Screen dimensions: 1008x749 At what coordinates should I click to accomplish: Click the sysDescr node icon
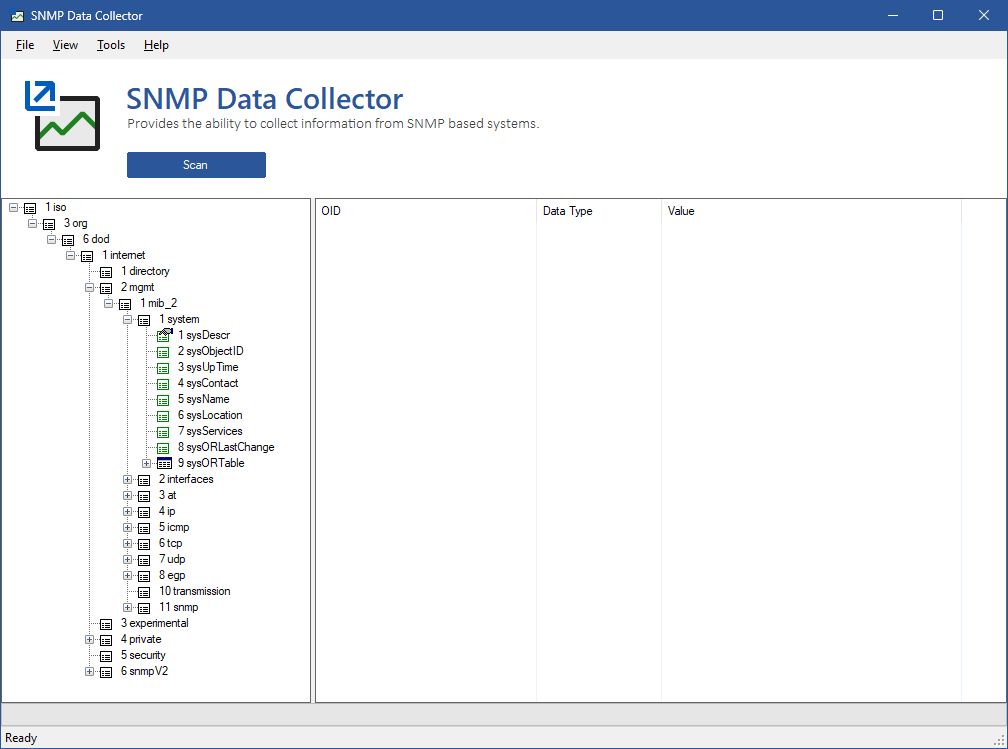(164, 336)
